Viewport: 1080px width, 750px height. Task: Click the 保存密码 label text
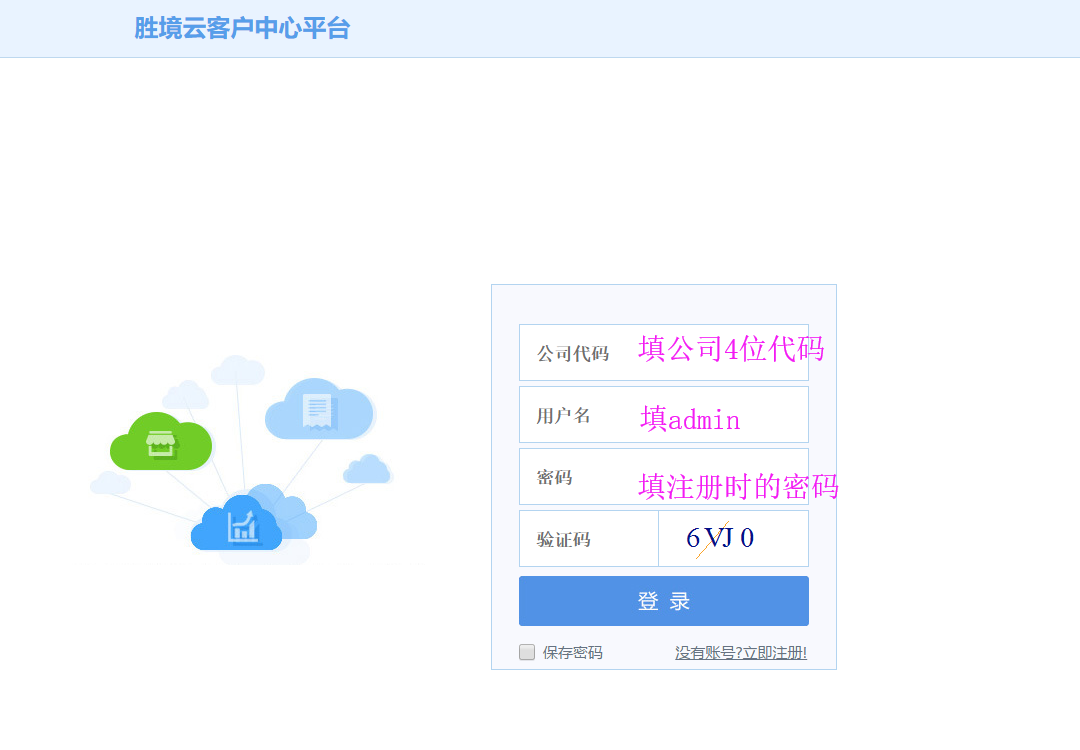pos(572,653)
